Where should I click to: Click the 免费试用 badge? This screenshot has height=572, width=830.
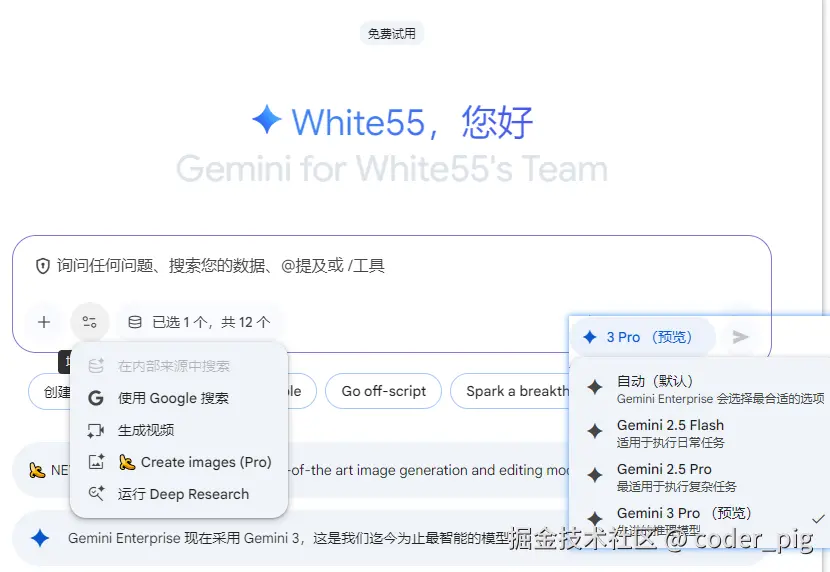[392, 34]
